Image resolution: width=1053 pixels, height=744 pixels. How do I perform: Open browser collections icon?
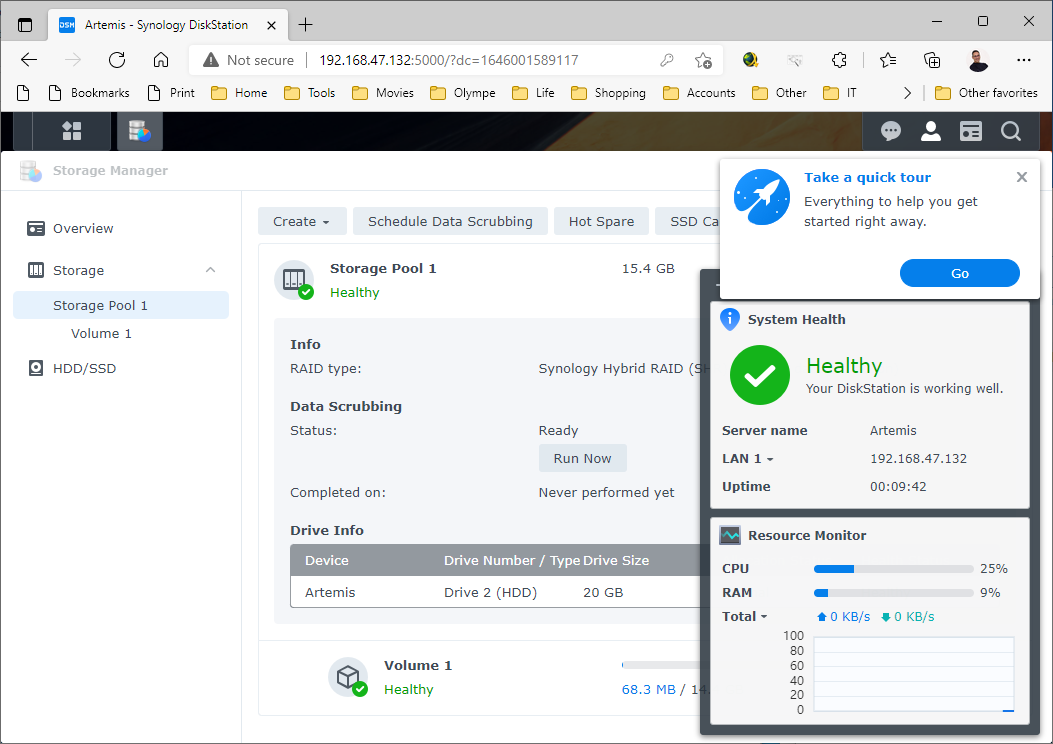[932, 60]
